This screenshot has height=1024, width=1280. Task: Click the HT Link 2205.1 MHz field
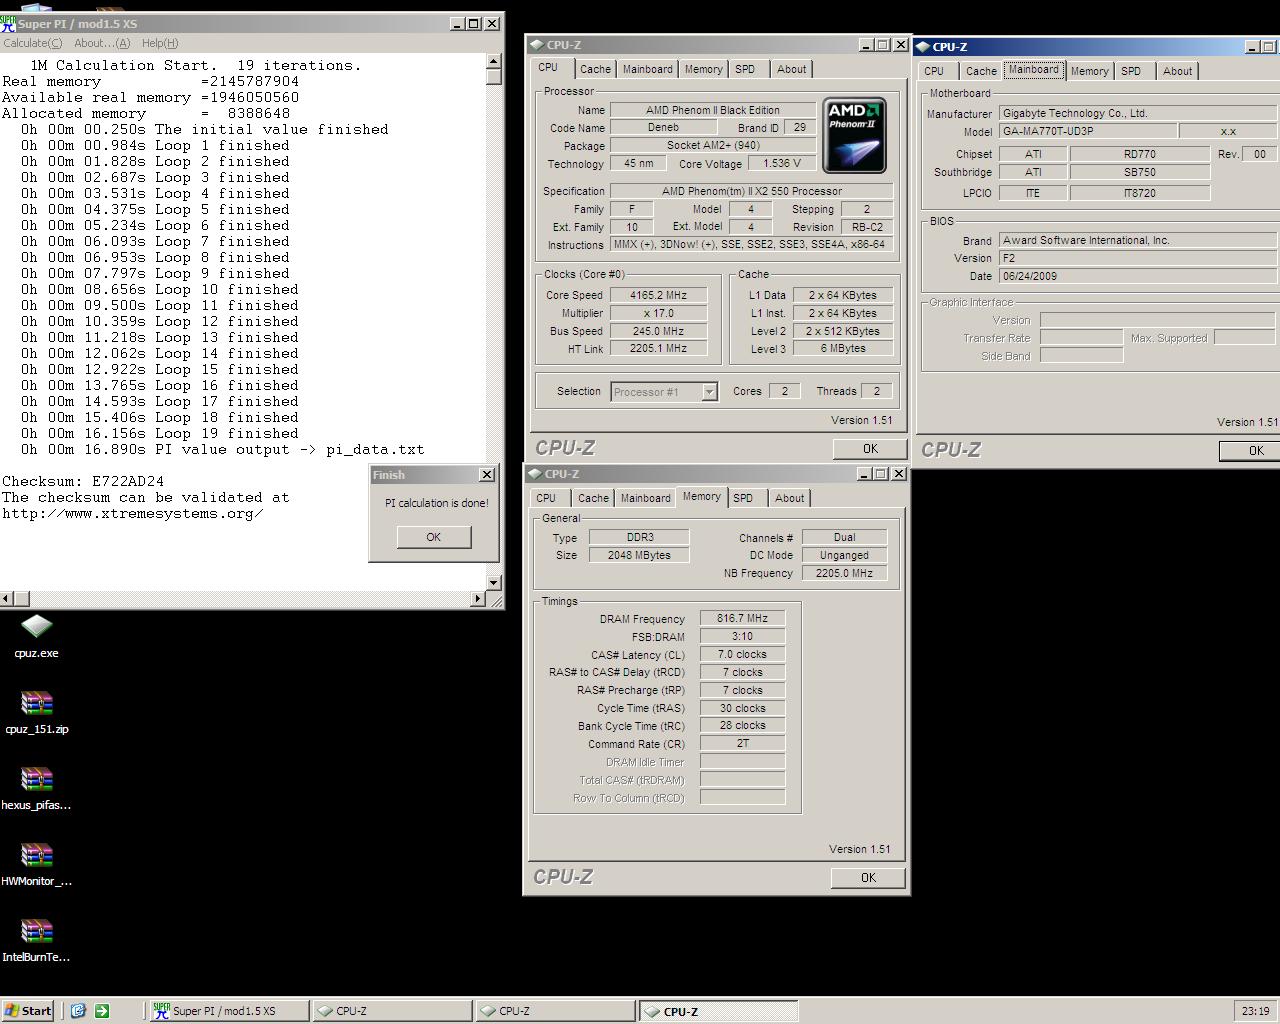click(x=659, y=348)
